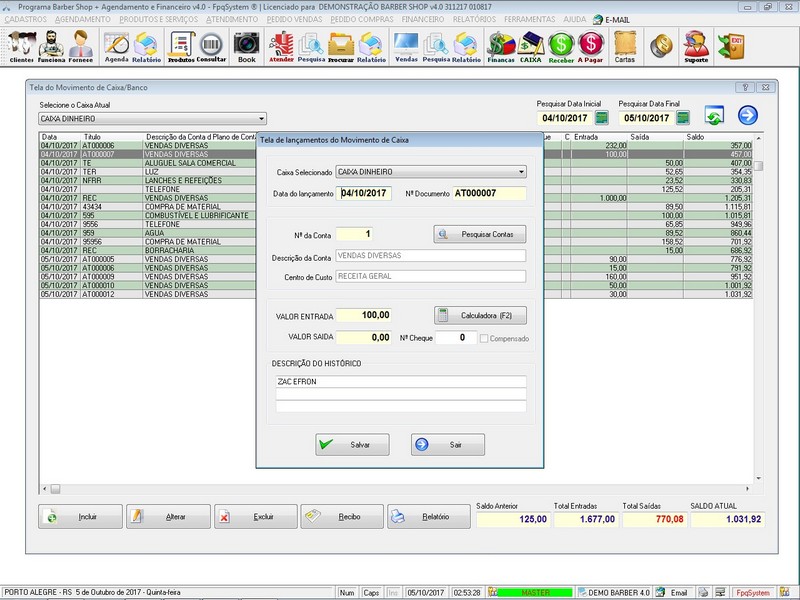The height and width of the screenshot is (600, 800).
Task: Open calendar picker for Pesquisar Data Inicial
Action: 601,118
